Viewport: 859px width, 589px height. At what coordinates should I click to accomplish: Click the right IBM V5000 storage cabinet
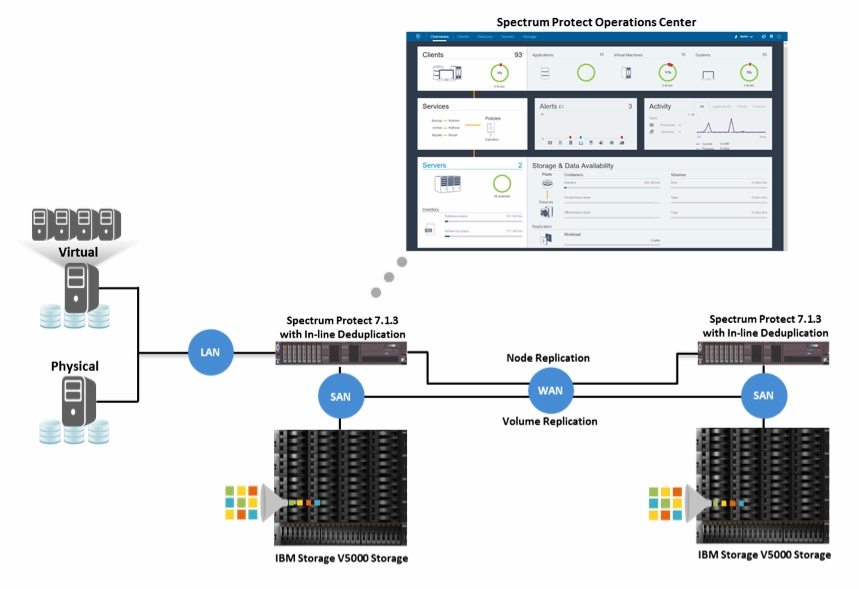(x=763, y=485)
